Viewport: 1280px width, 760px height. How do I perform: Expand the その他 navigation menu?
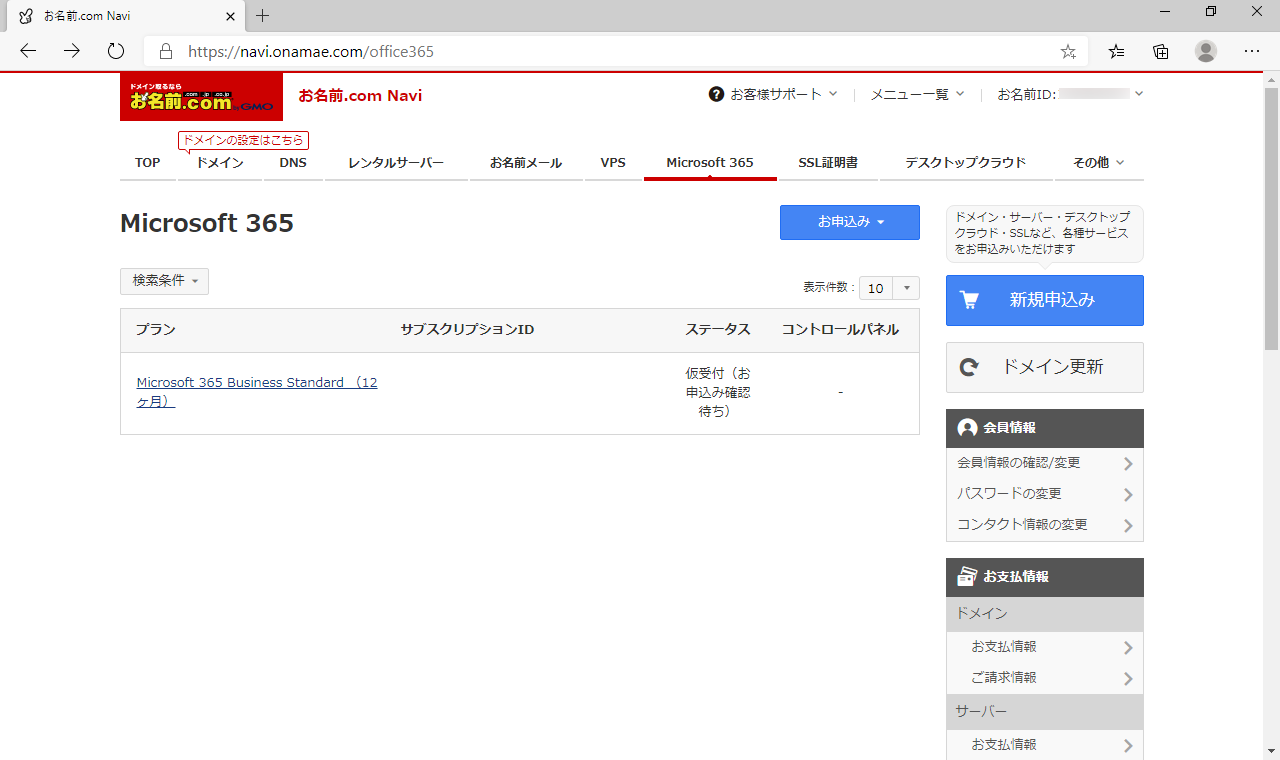pyautogui.click(x=1099, y=162)
